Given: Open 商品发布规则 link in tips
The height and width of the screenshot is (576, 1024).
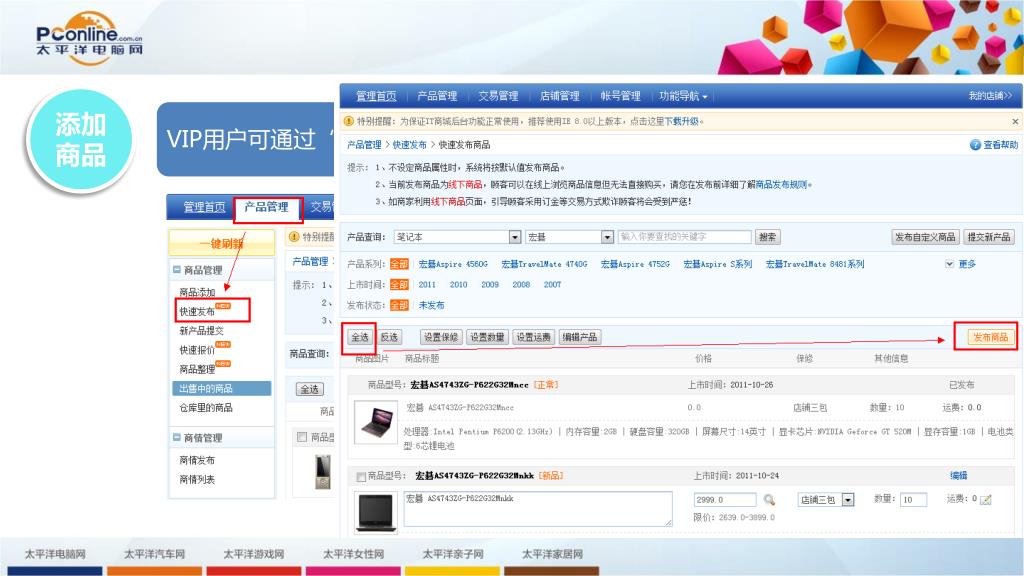Looking at the screenshot, I should click(x=781, y=185).
